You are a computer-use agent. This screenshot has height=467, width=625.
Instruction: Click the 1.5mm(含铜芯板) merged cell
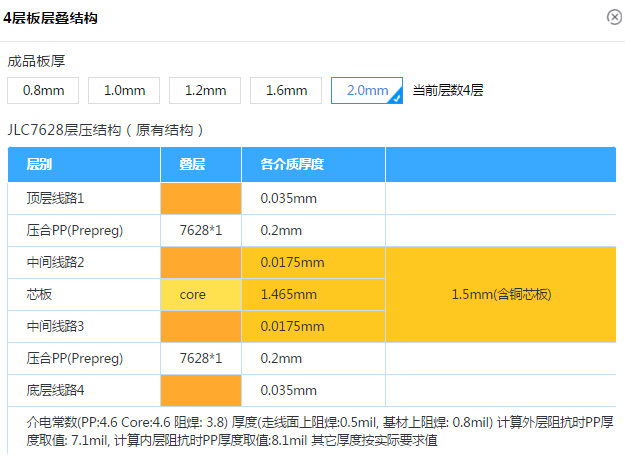[x=500, y=295]
